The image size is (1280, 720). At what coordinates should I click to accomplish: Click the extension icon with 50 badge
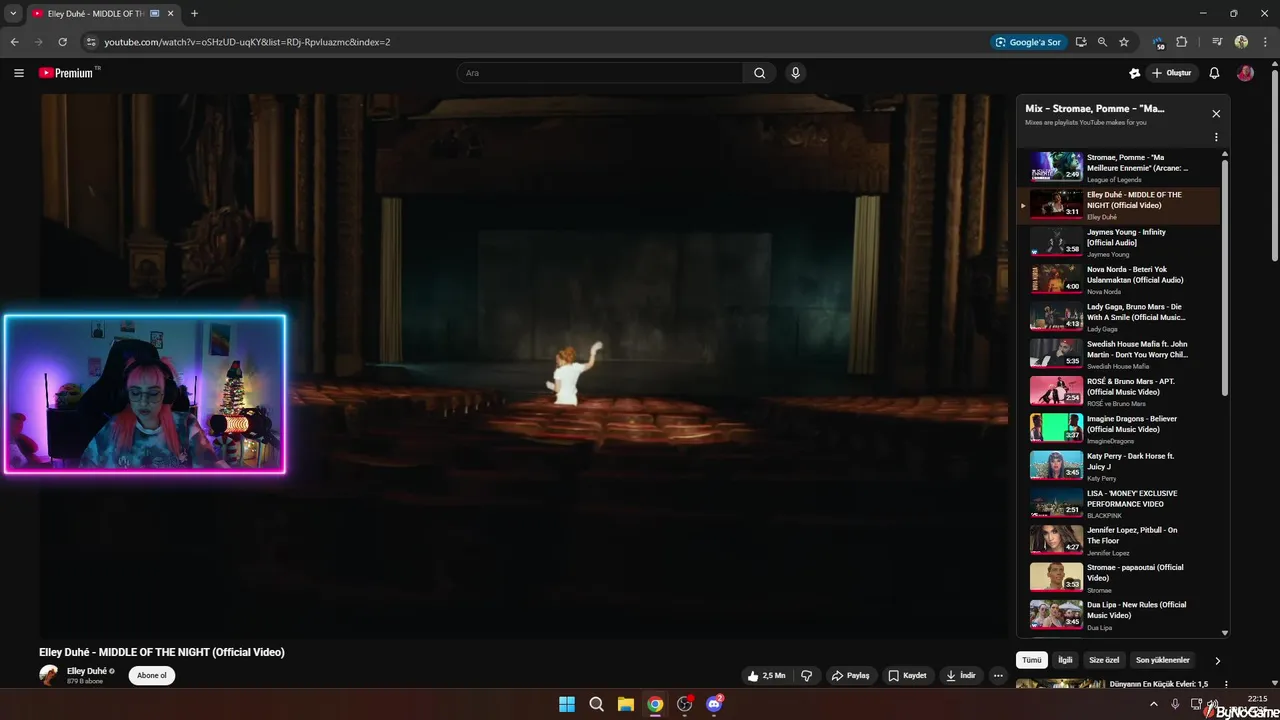1159,43
